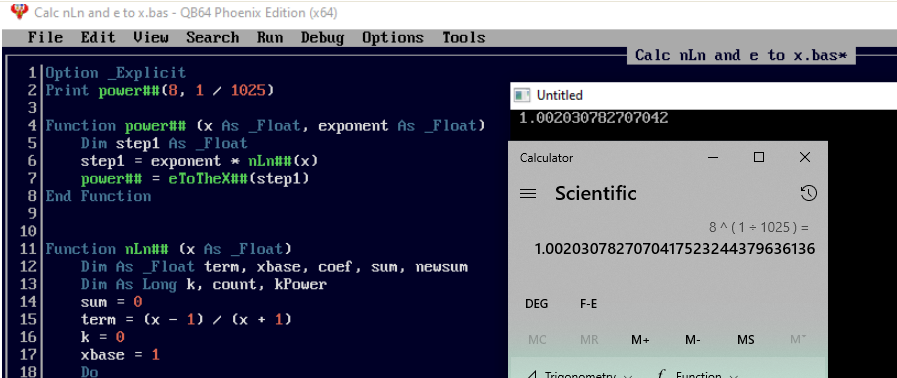Click line 2 Print power##(8, 1 / 1025)

coord(160,90)
